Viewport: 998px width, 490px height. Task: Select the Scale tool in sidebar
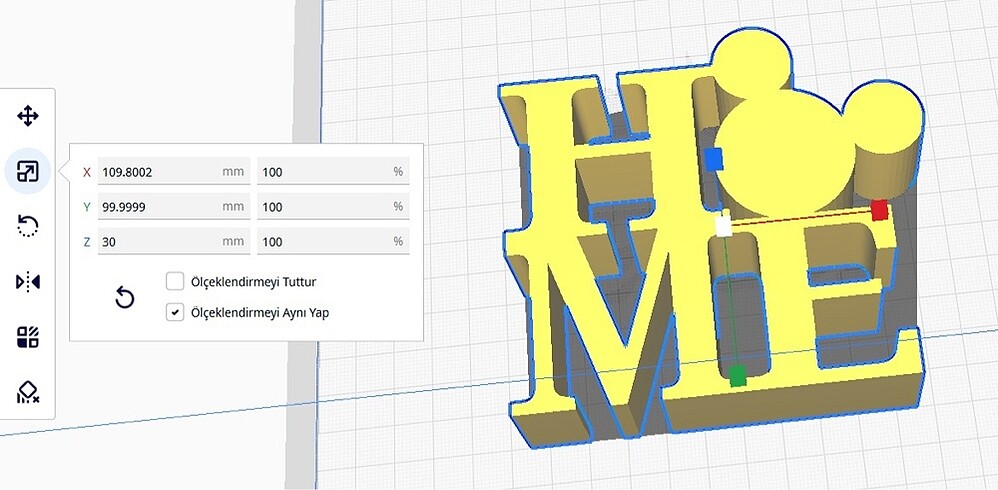coord(27,171)
